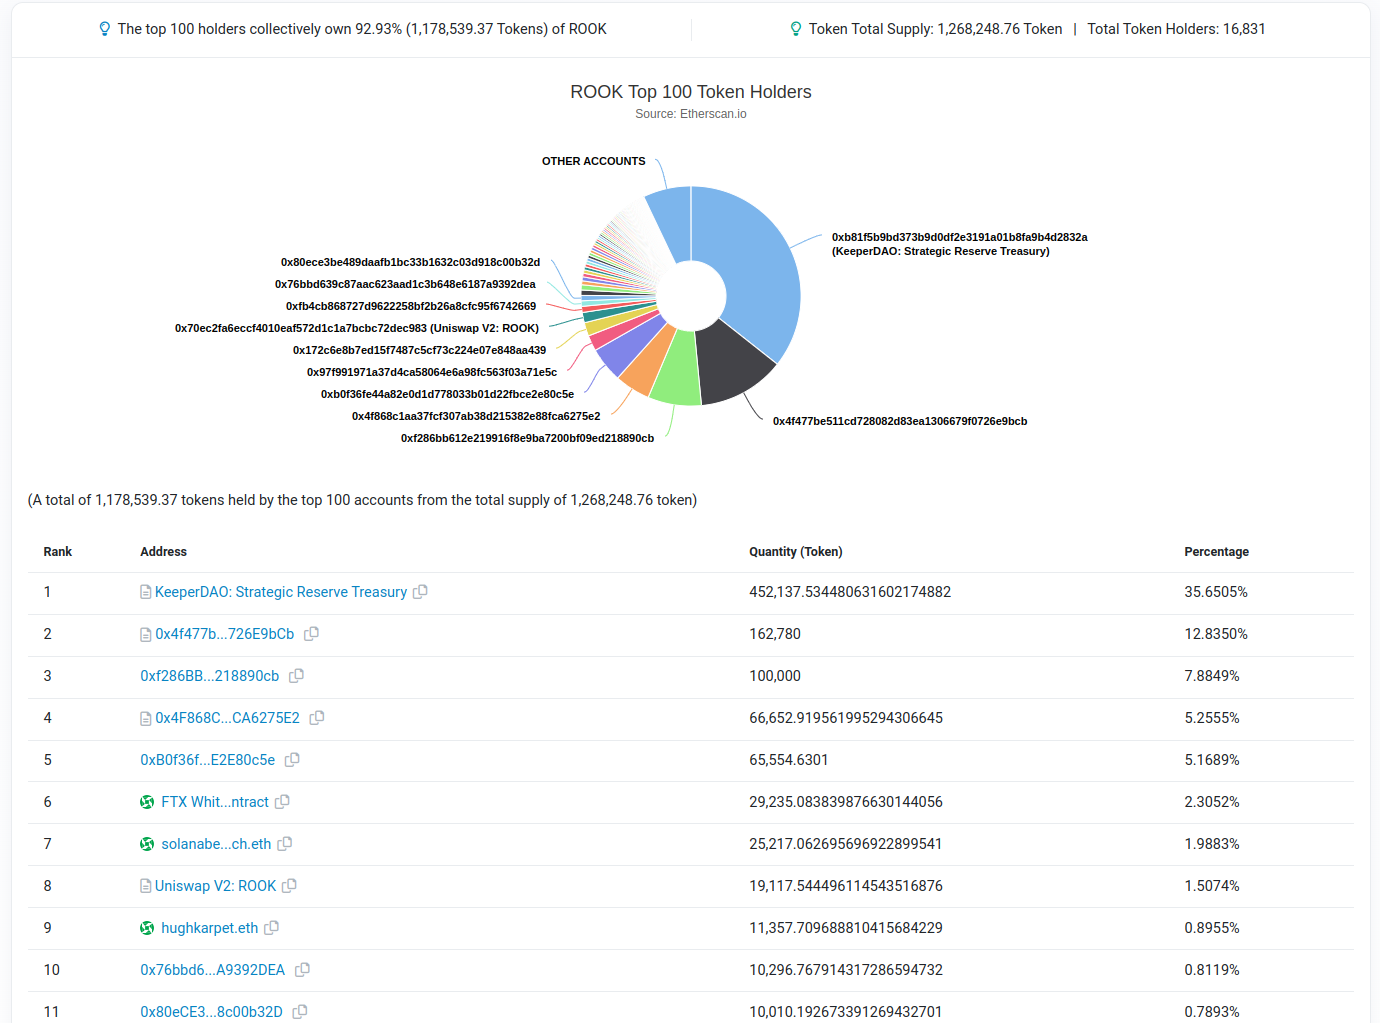Click contract icon beside 0x4F868C...CA6275E2
This screenshot has height=1023, width=1380.
point(146,718)
